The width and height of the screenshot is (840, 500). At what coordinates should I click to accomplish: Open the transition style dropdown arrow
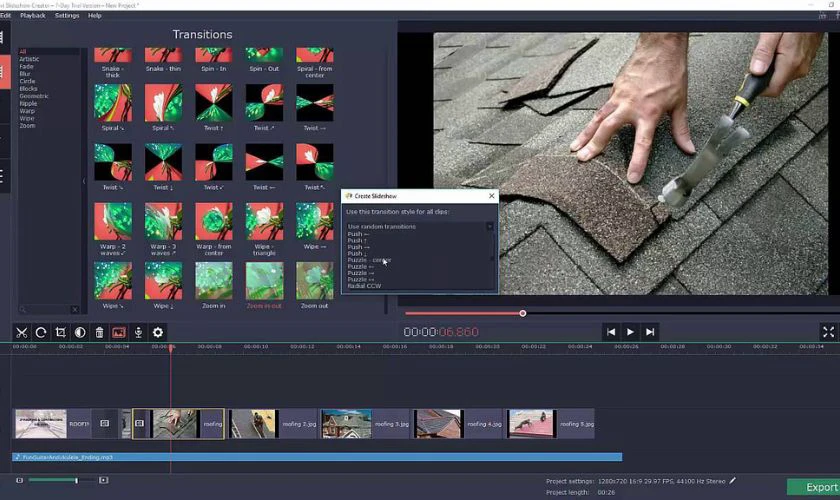point(490,227)
